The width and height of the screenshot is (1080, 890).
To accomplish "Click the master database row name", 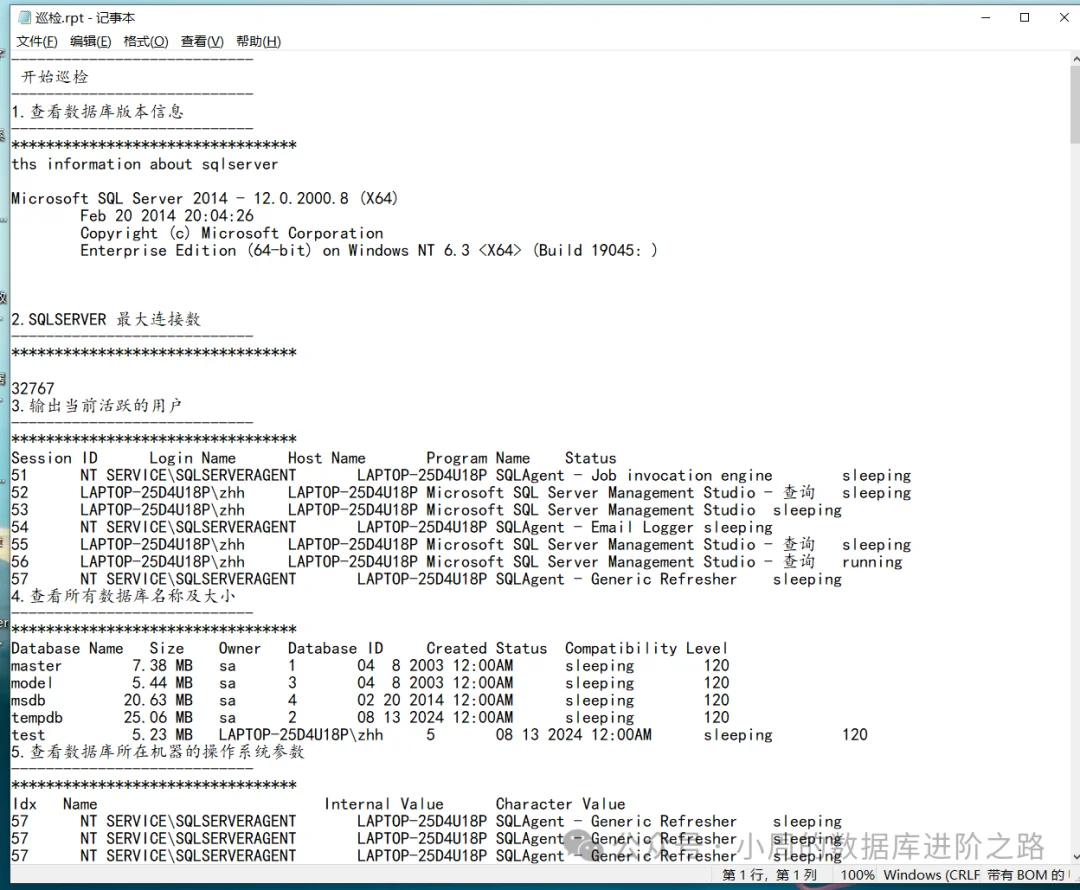I will (x=37, y=666).
